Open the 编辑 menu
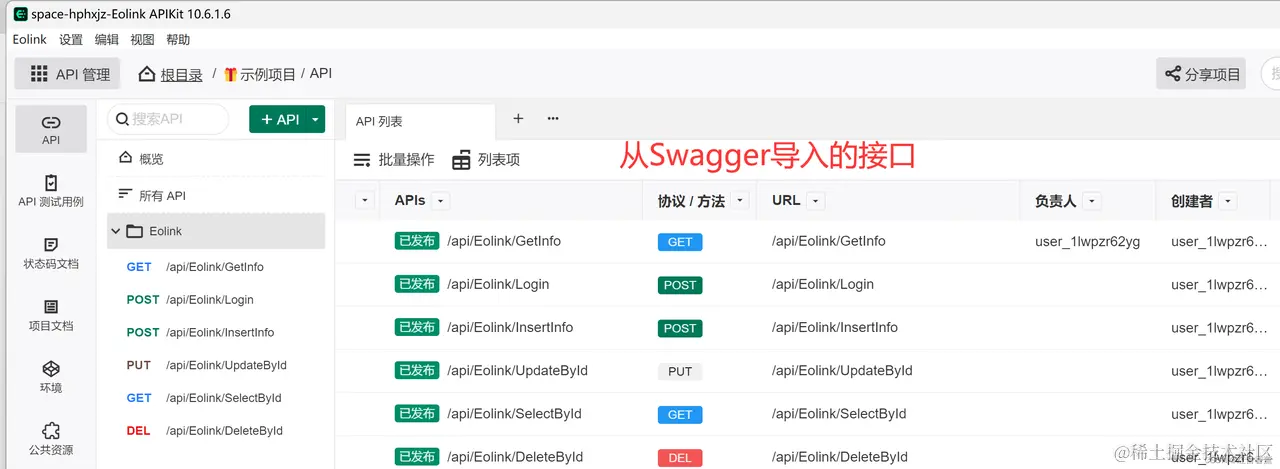This screenshot has width=1280, height=469. tap(106, 39)
